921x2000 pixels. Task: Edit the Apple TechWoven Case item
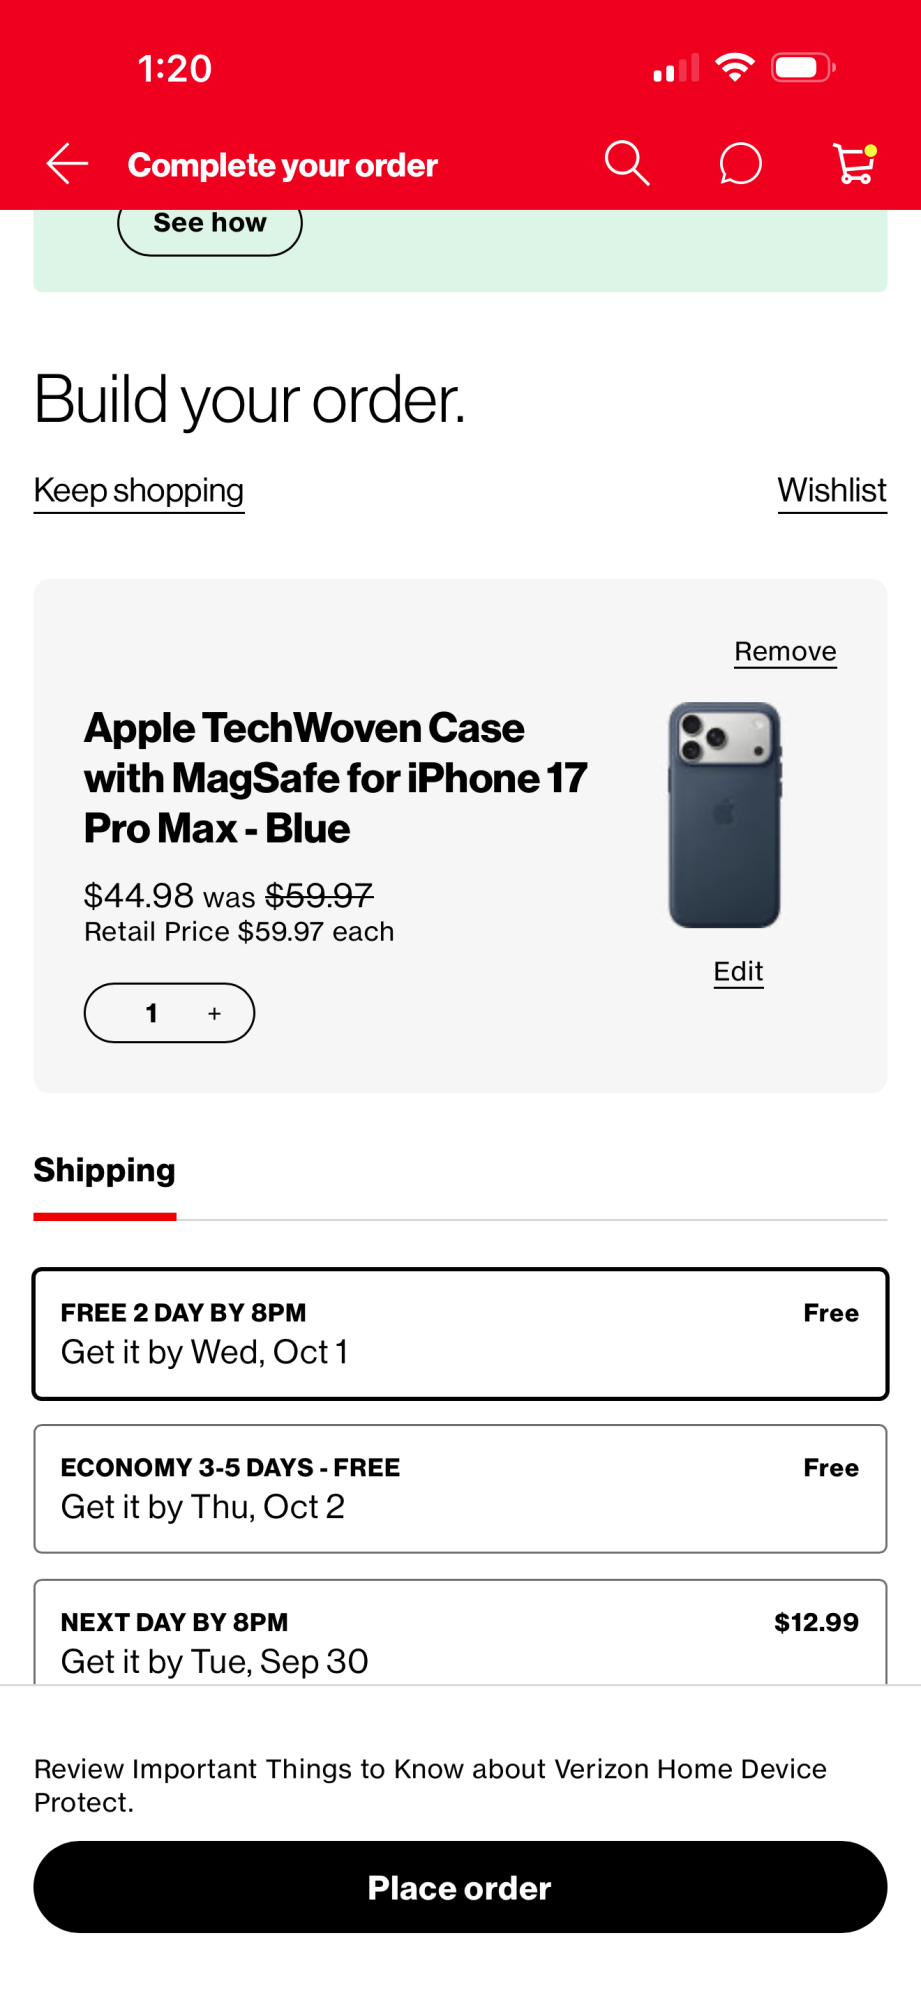(738, 971)
